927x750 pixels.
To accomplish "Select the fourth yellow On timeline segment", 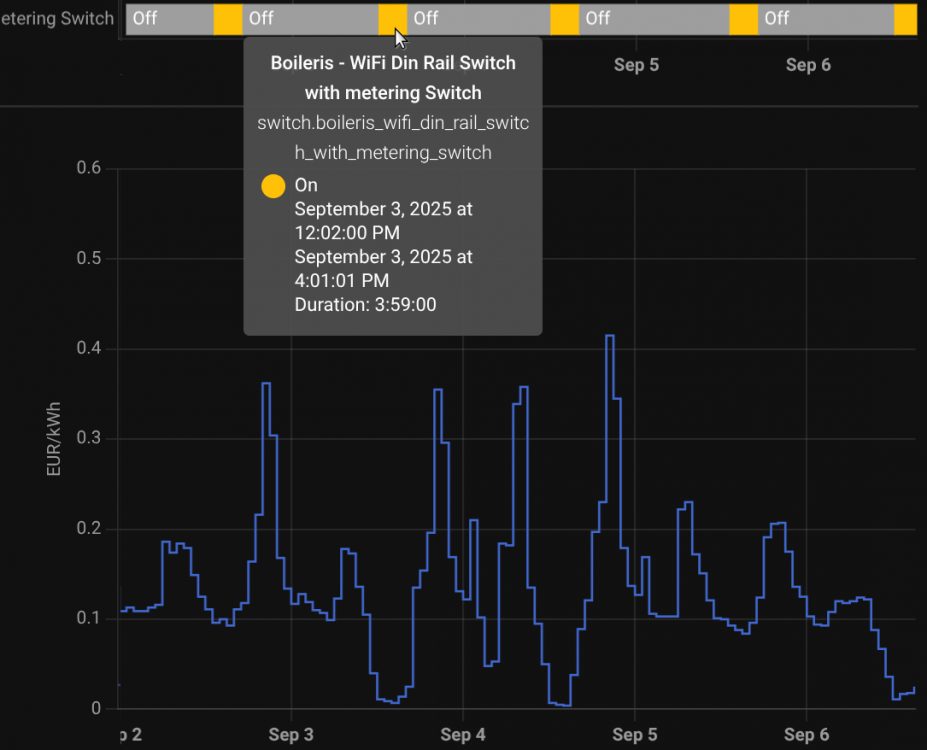I will coord(743,19).
